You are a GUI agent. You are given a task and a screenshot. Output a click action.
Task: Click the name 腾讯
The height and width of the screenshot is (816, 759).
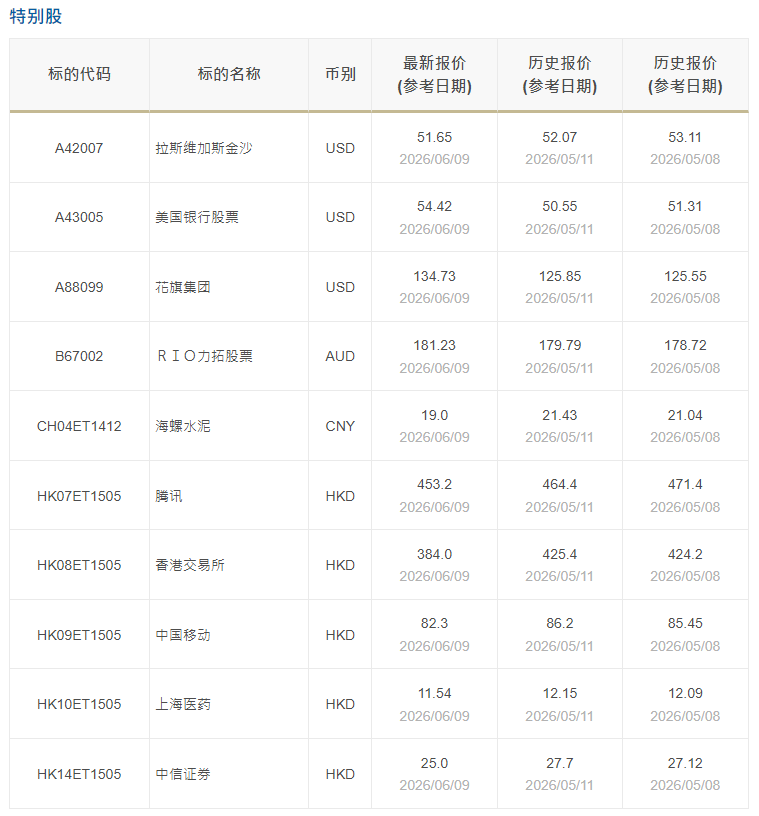pos(169,496)
